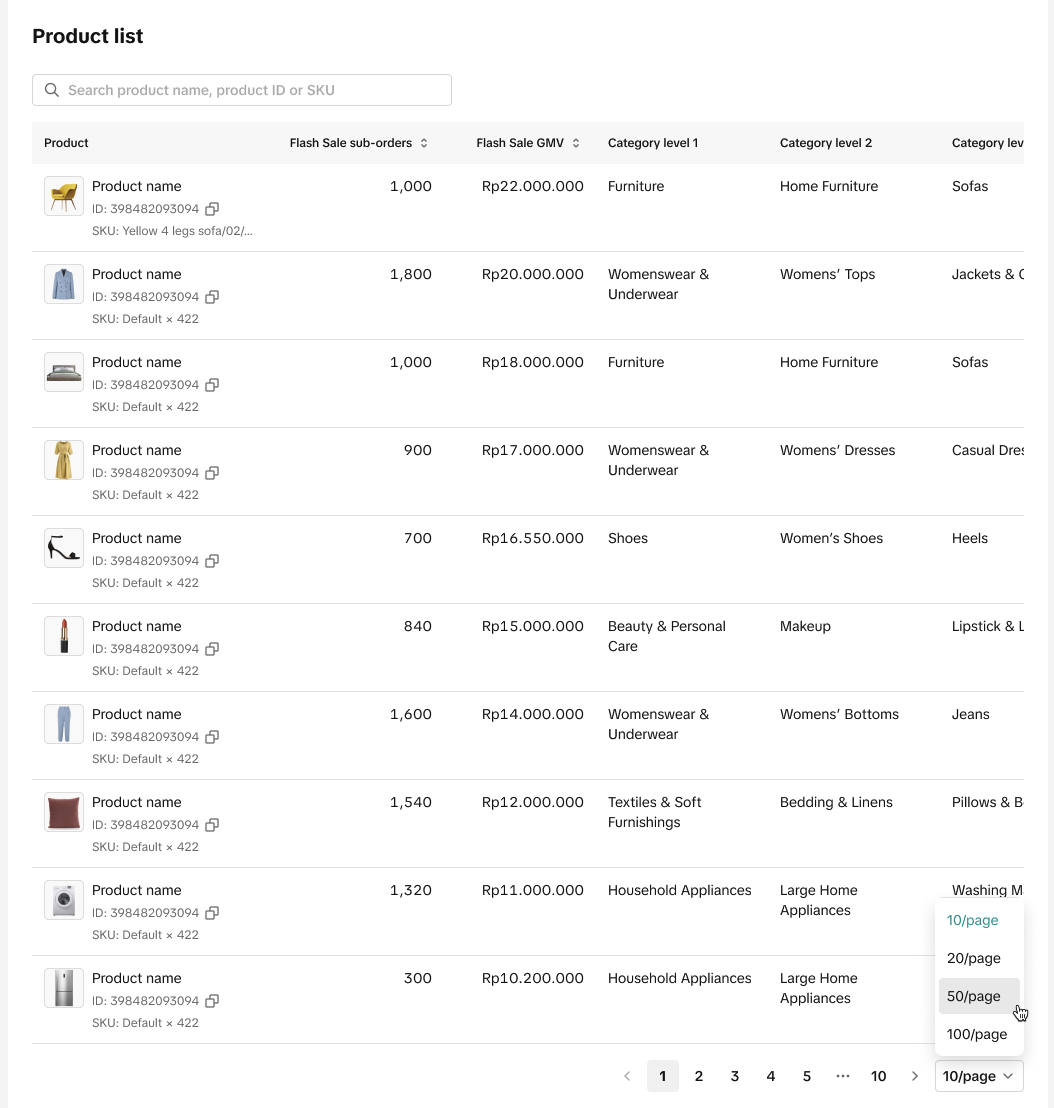Open the refrigerator product thumbnail
This screenshot has height=1108, width=1054.
pyautogui.click(x=64, y=988)
